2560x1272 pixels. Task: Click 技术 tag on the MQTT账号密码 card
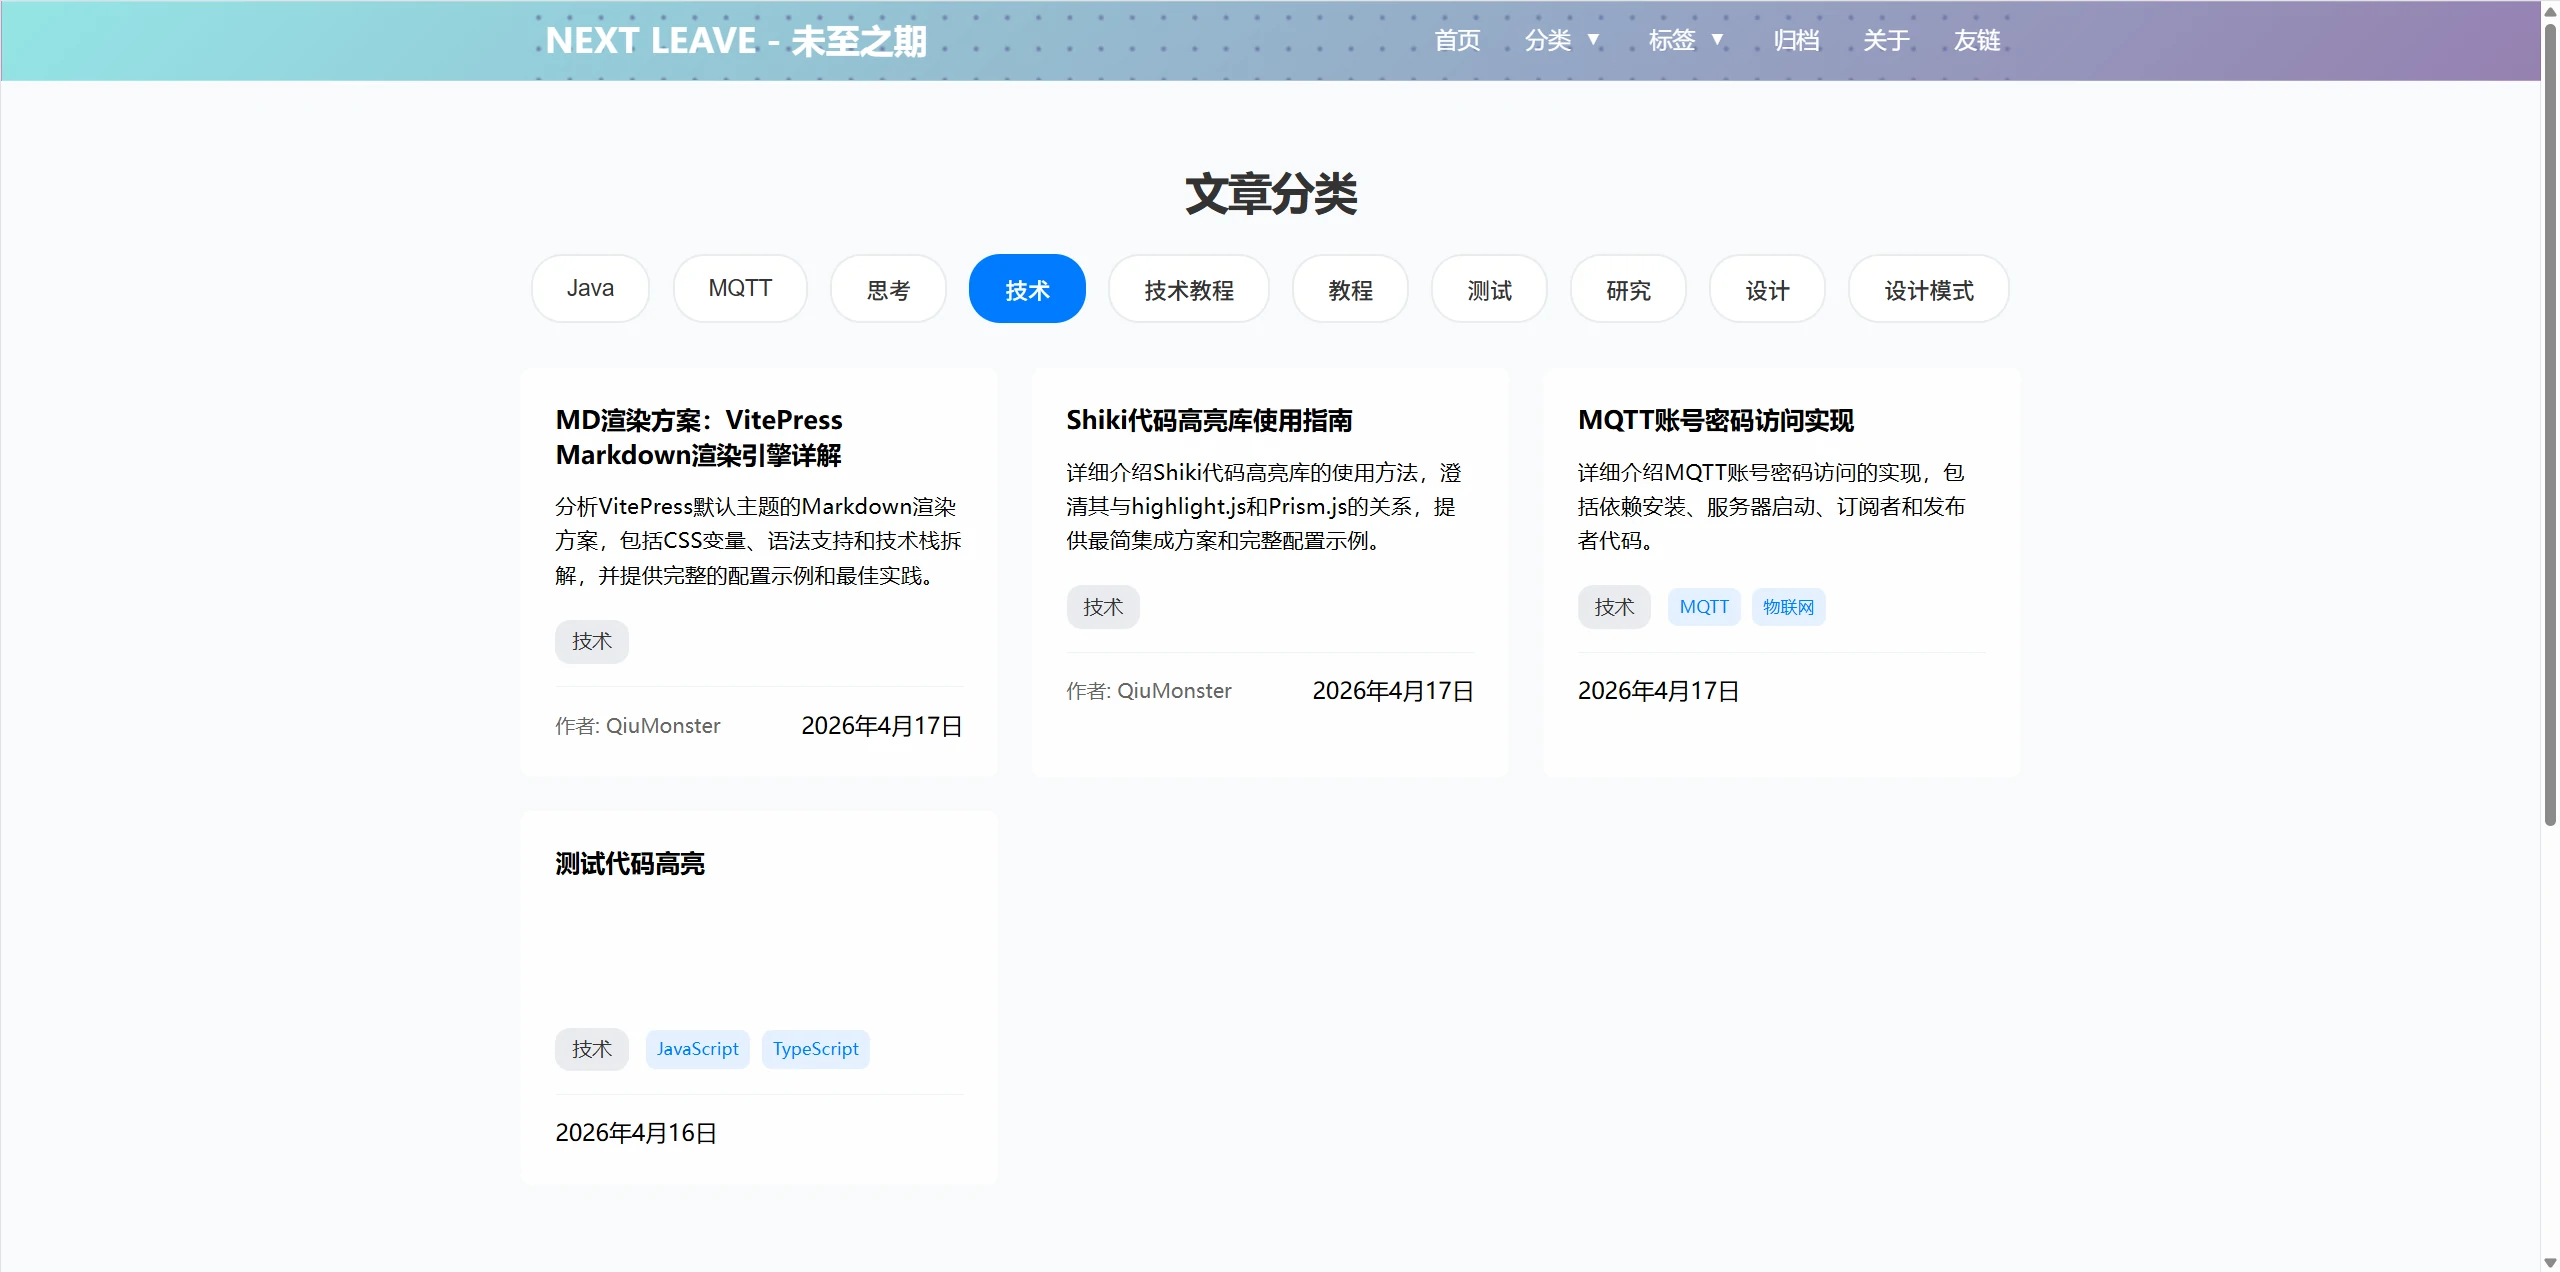point(1614,607)
